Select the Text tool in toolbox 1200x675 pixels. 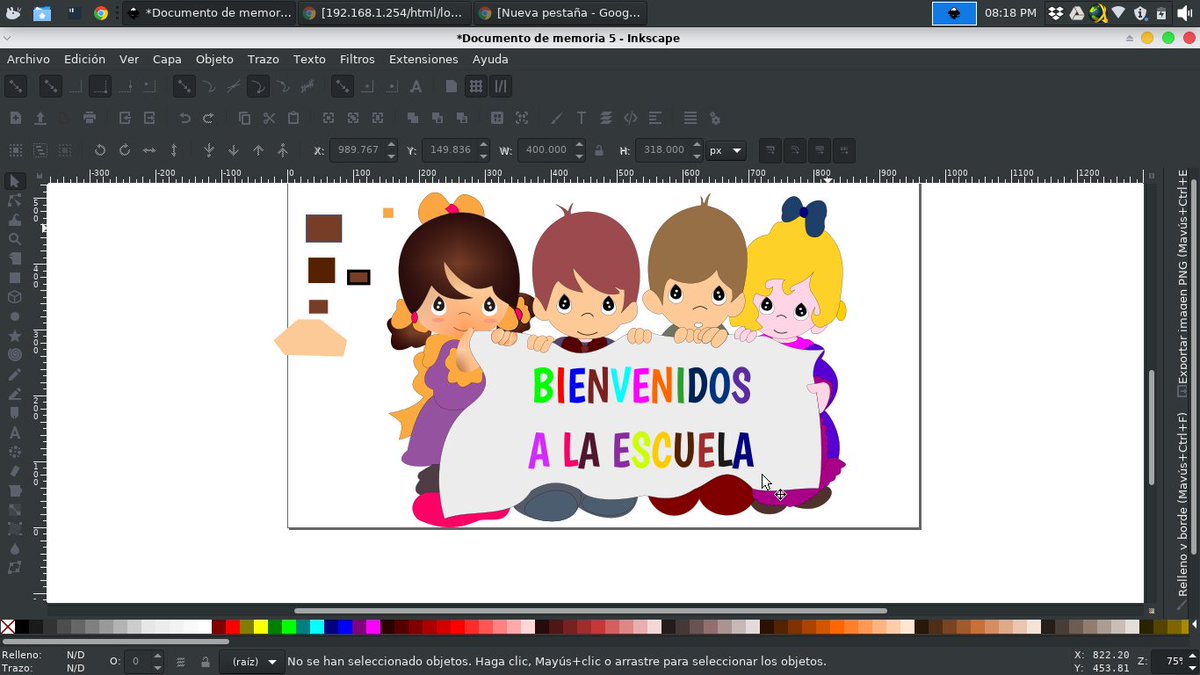15,432
